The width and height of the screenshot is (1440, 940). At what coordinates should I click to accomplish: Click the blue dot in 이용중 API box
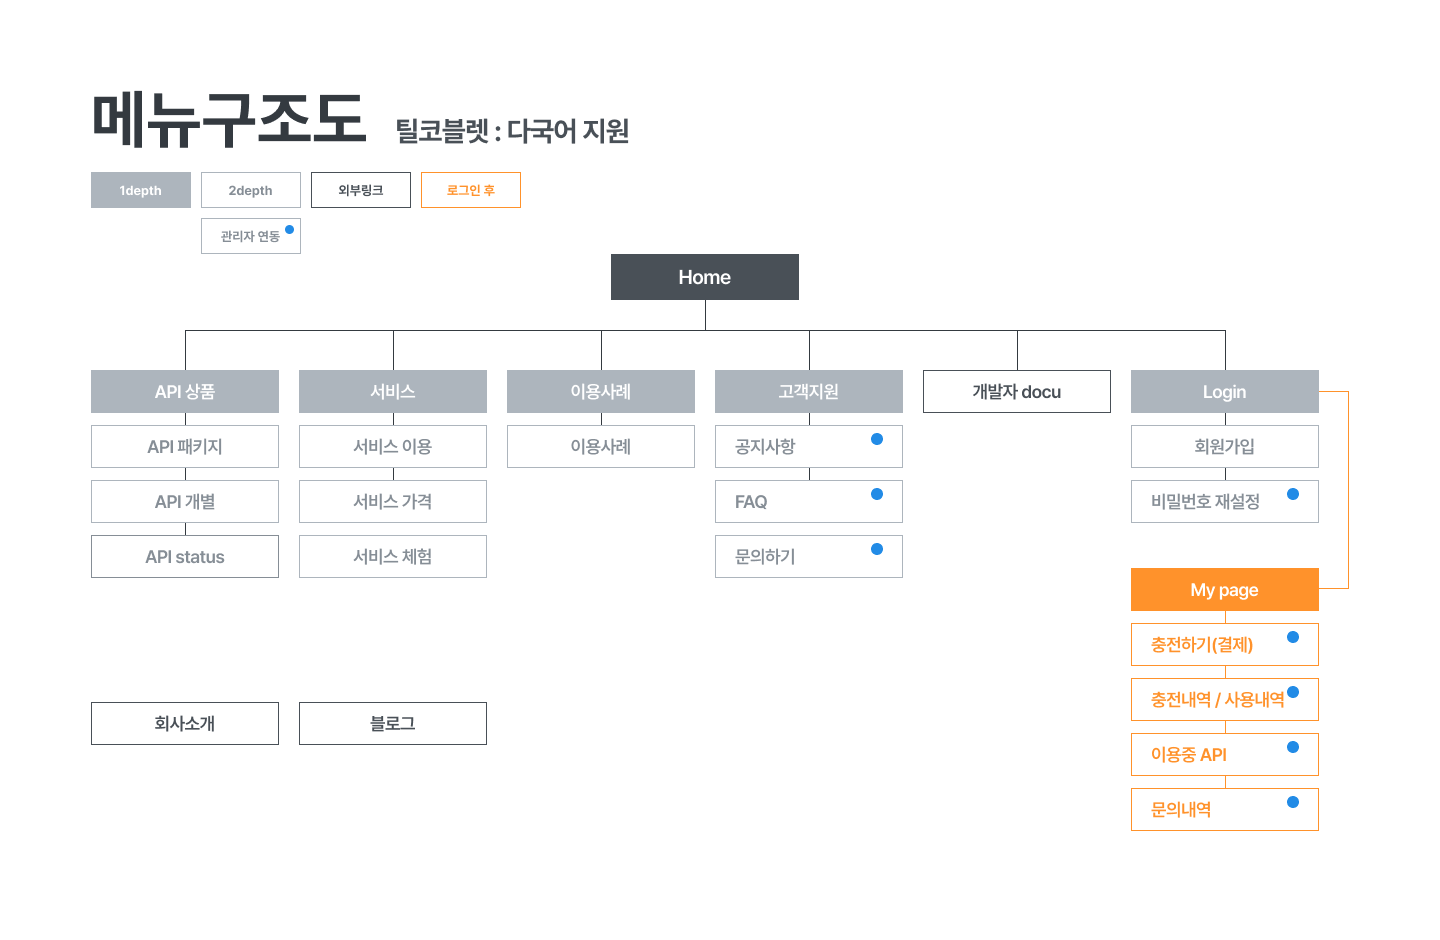point(1293,747)
